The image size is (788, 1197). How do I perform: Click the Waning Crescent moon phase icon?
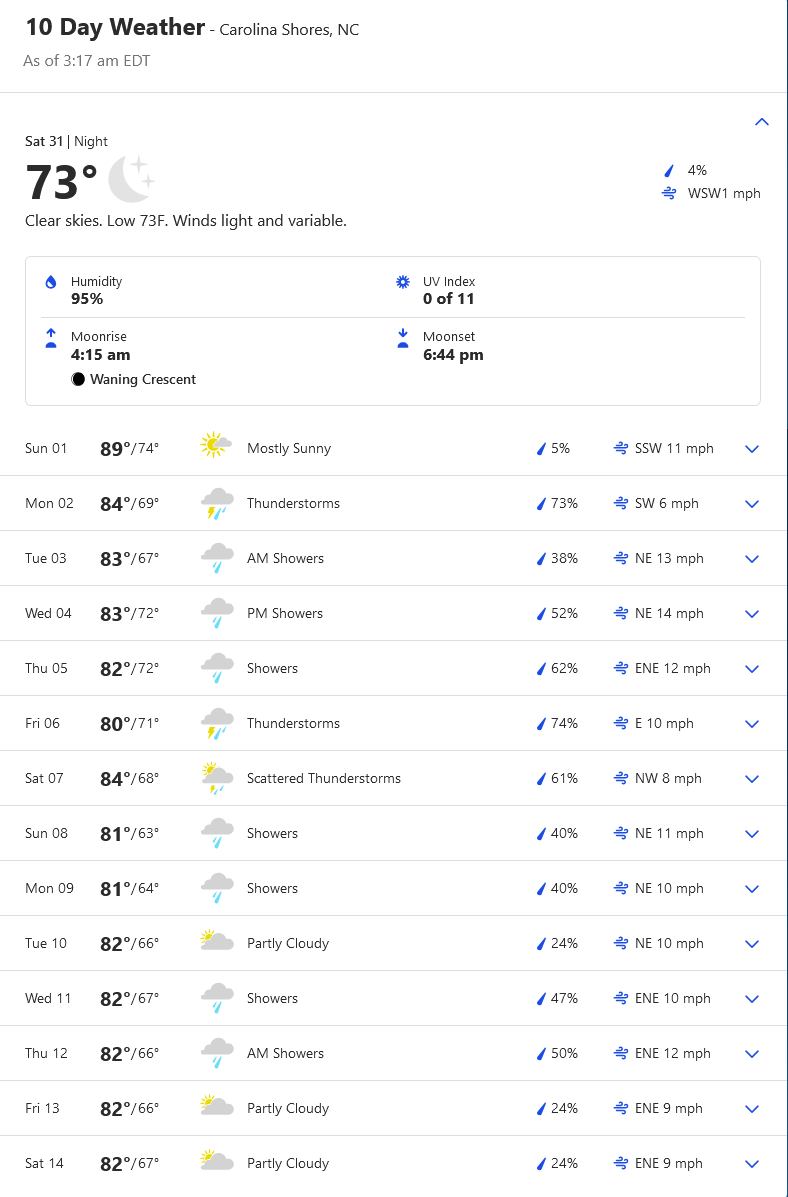tap(78, 380)
